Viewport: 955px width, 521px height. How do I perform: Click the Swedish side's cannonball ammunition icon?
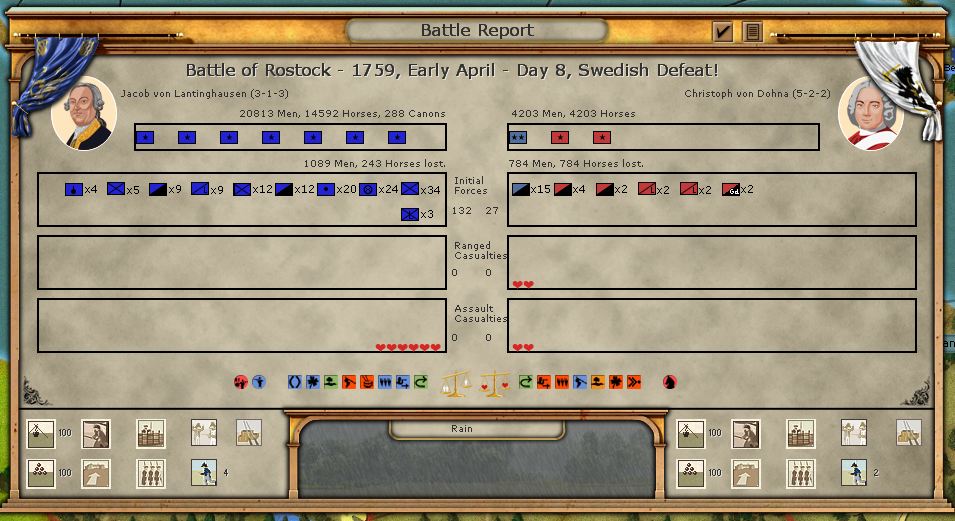point(40,472)
